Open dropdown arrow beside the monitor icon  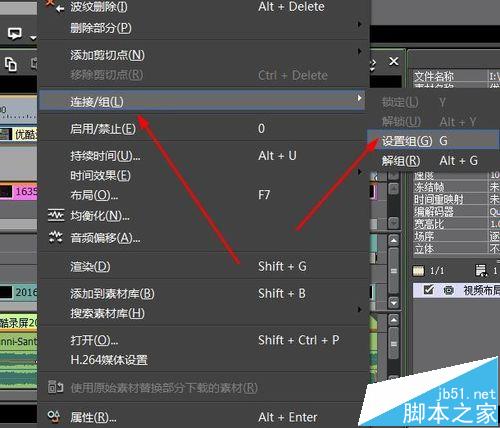tap(33, 37)
